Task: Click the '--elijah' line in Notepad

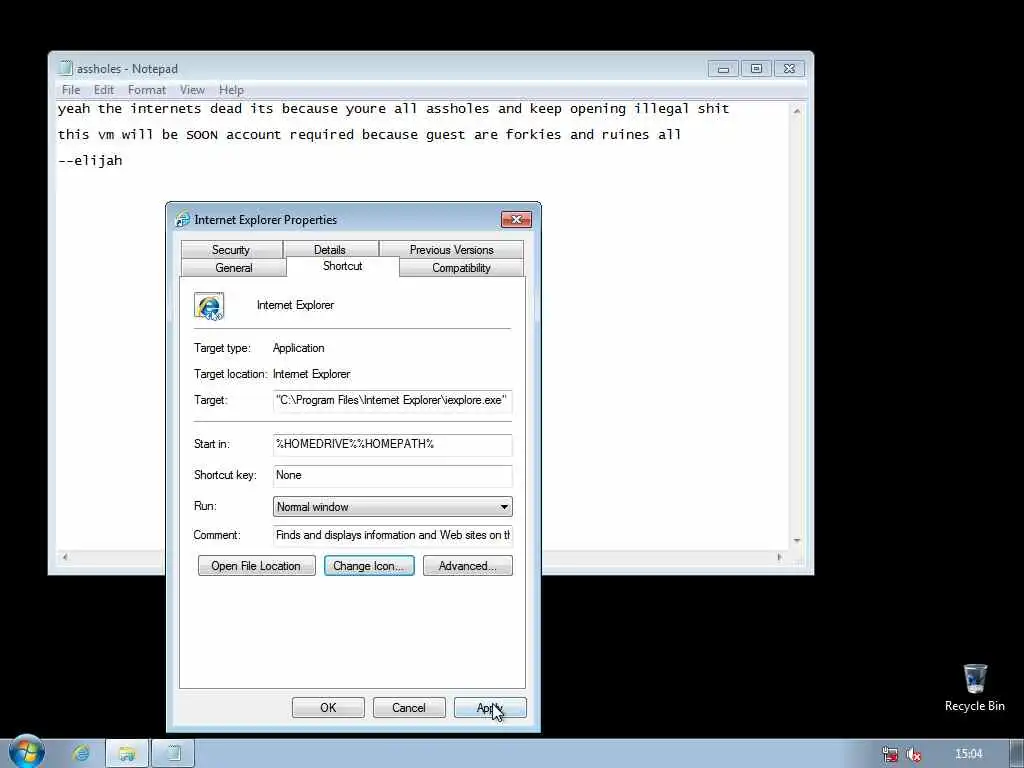Action: [90, 161]
